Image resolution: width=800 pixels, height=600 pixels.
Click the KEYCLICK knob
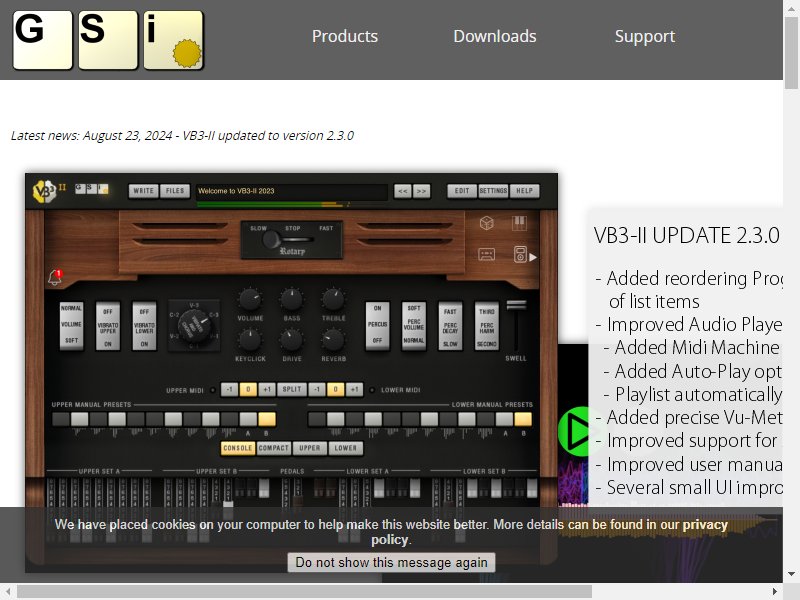point(250,340)
